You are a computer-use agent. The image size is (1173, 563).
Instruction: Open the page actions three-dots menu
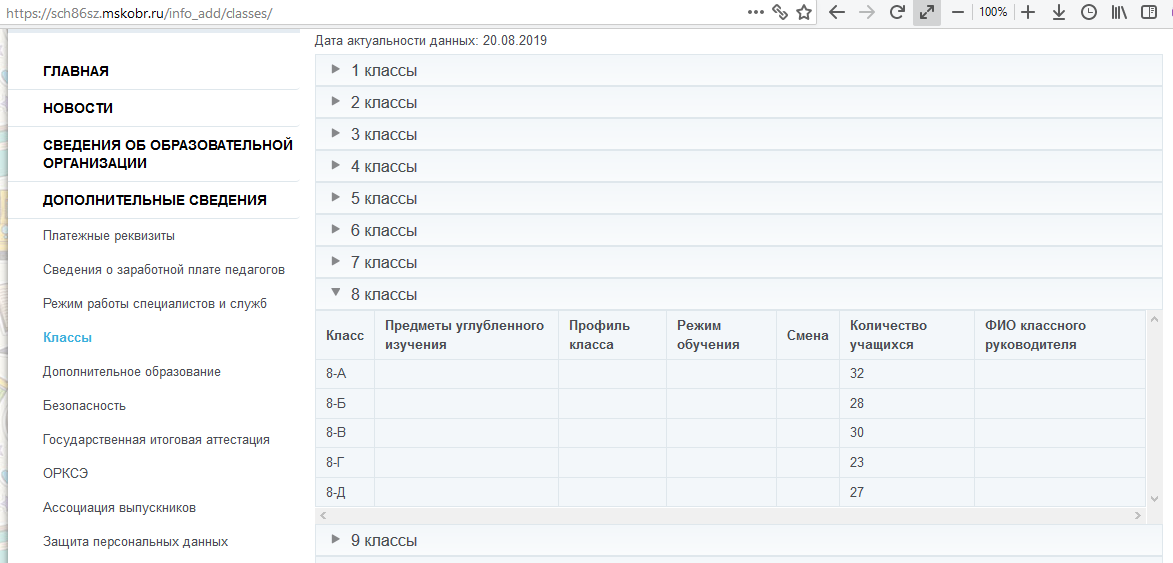tap(756, 12)
